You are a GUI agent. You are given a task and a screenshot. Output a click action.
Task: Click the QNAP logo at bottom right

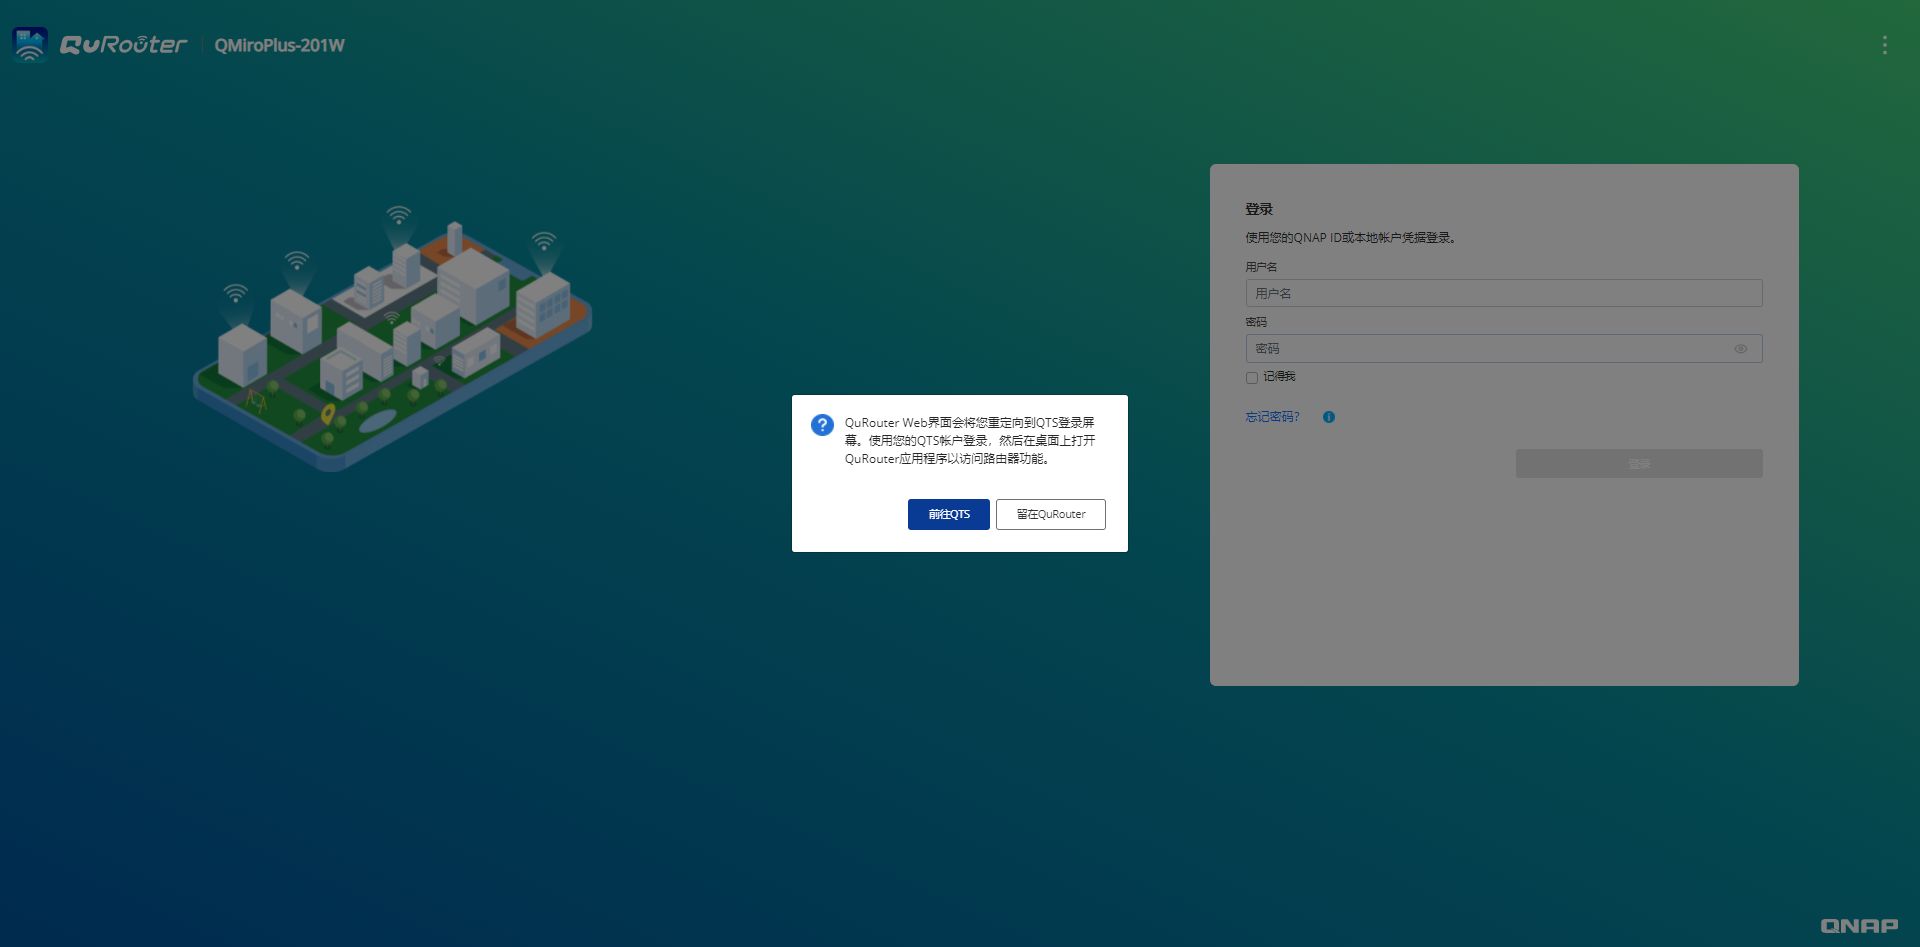(x=1858, y=926)
